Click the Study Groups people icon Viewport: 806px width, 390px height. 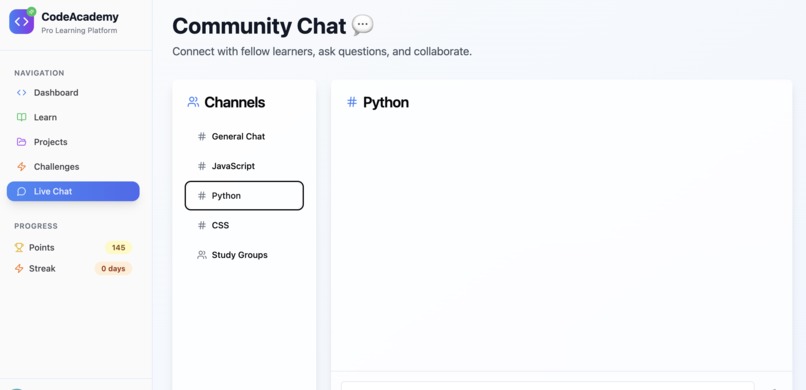[202, 255]
